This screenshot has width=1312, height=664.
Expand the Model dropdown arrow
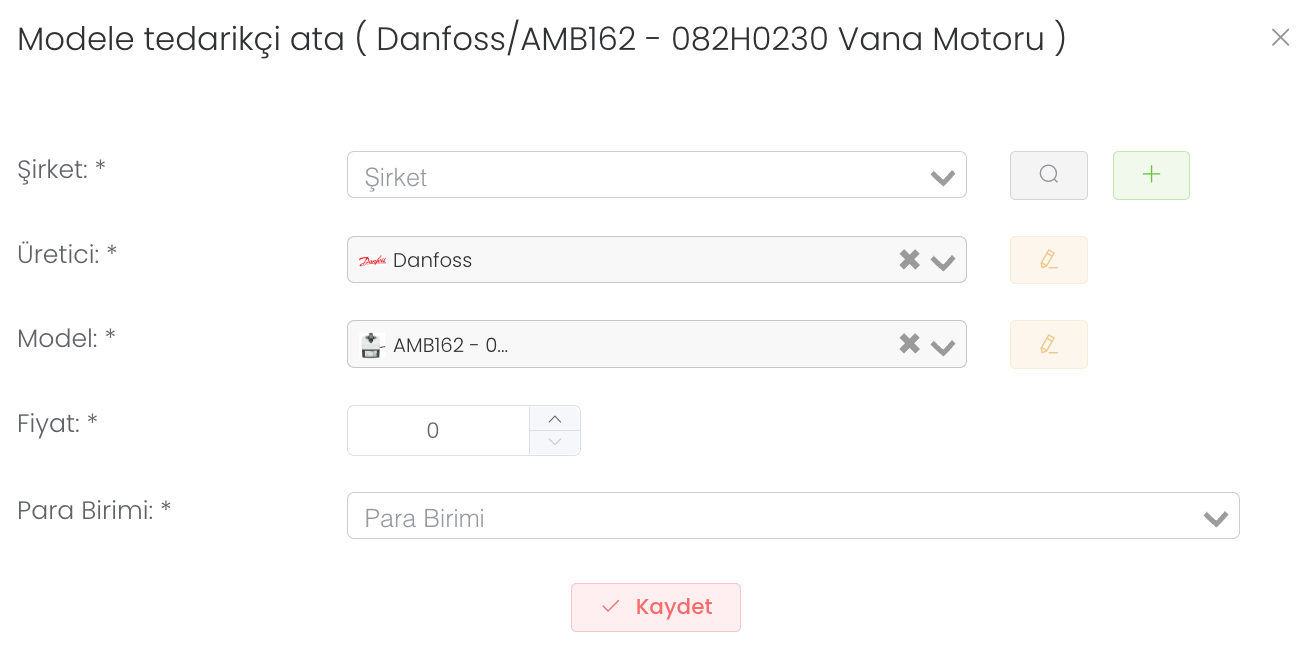point(942,346)
